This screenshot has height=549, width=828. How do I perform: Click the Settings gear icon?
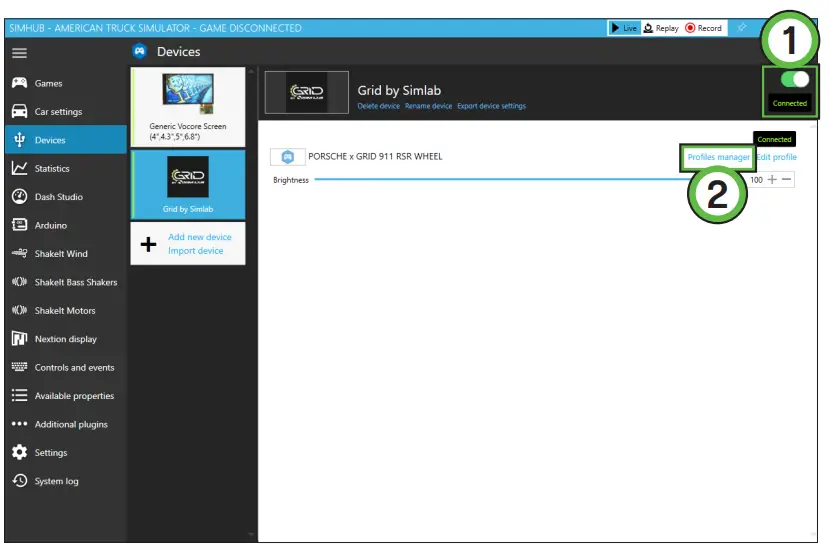(20, 452)
